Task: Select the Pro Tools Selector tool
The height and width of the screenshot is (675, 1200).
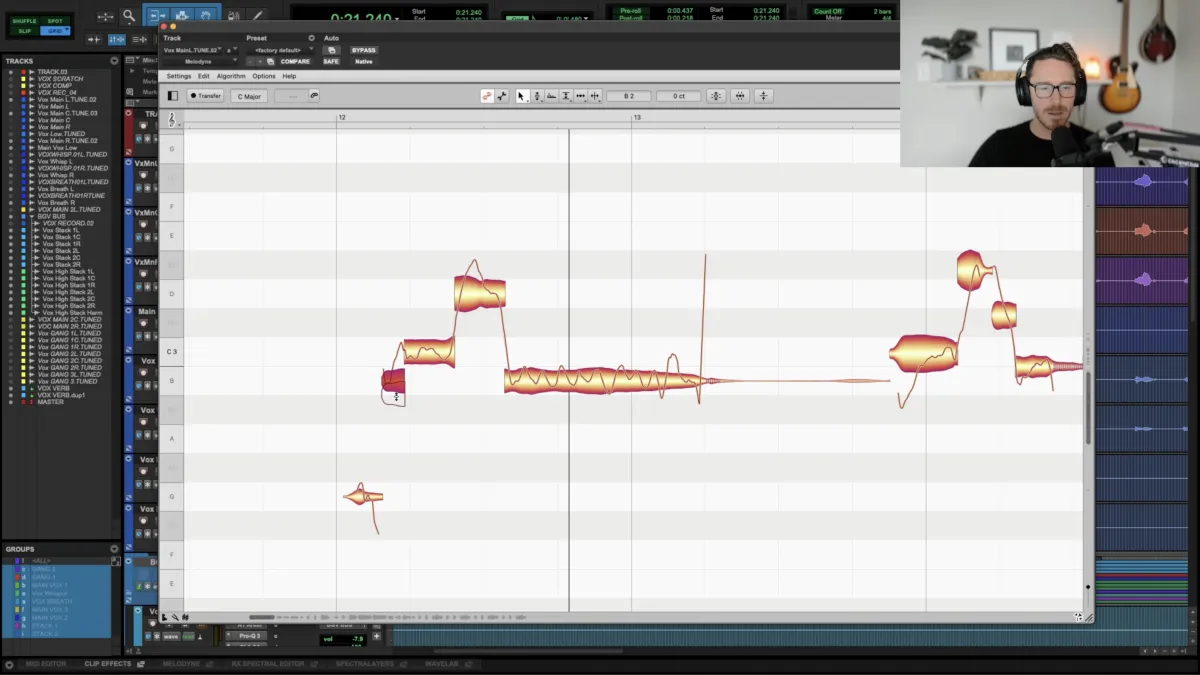Action: tap(182, 15)
